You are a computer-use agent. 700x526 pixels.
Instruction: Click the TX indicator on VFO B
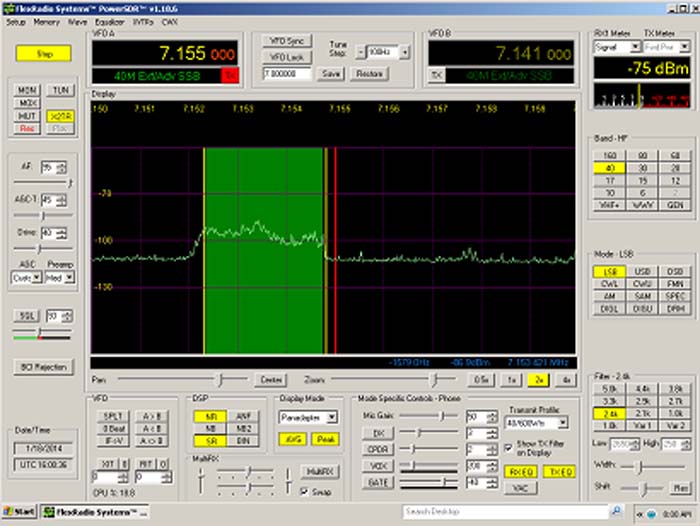[437, 75]
